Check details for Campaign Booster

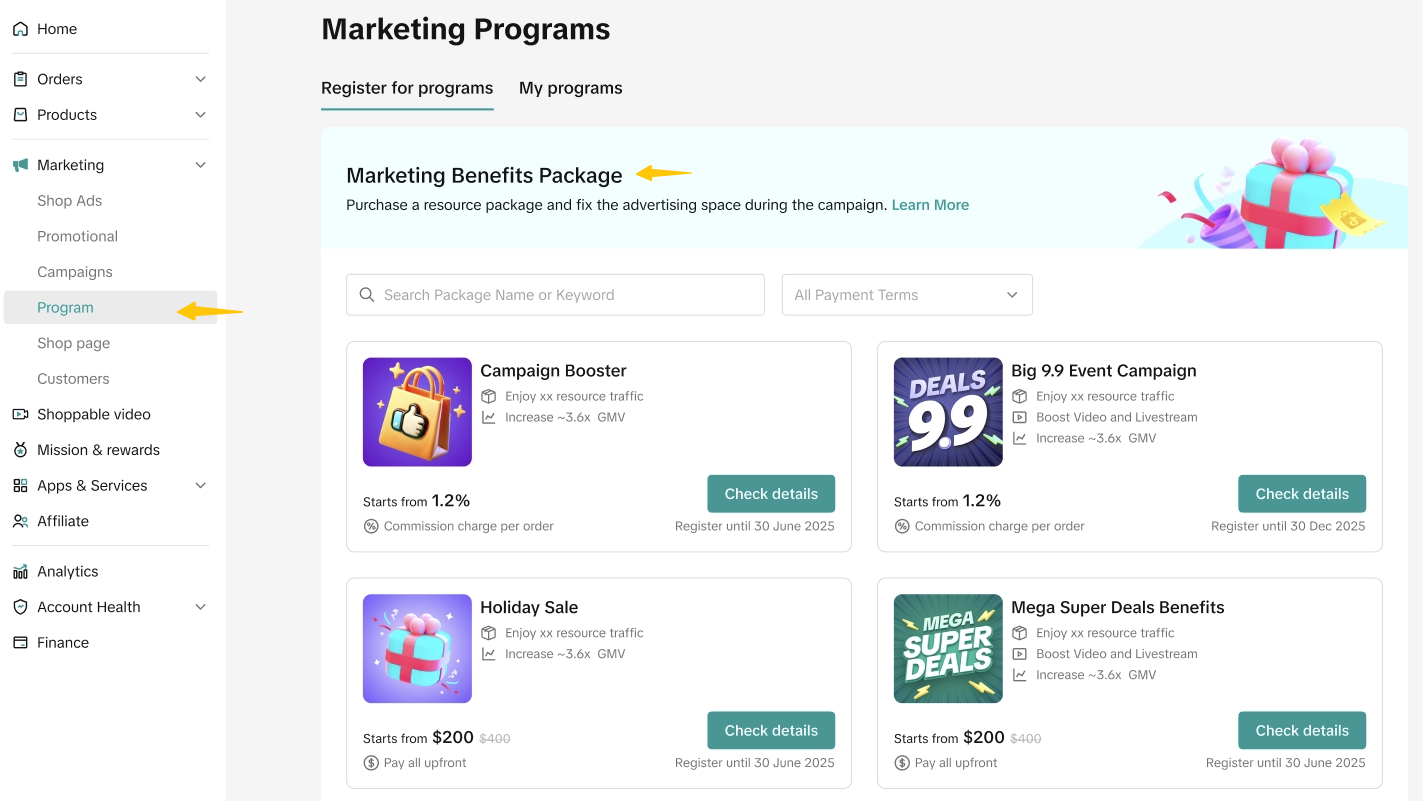point(771,494)
